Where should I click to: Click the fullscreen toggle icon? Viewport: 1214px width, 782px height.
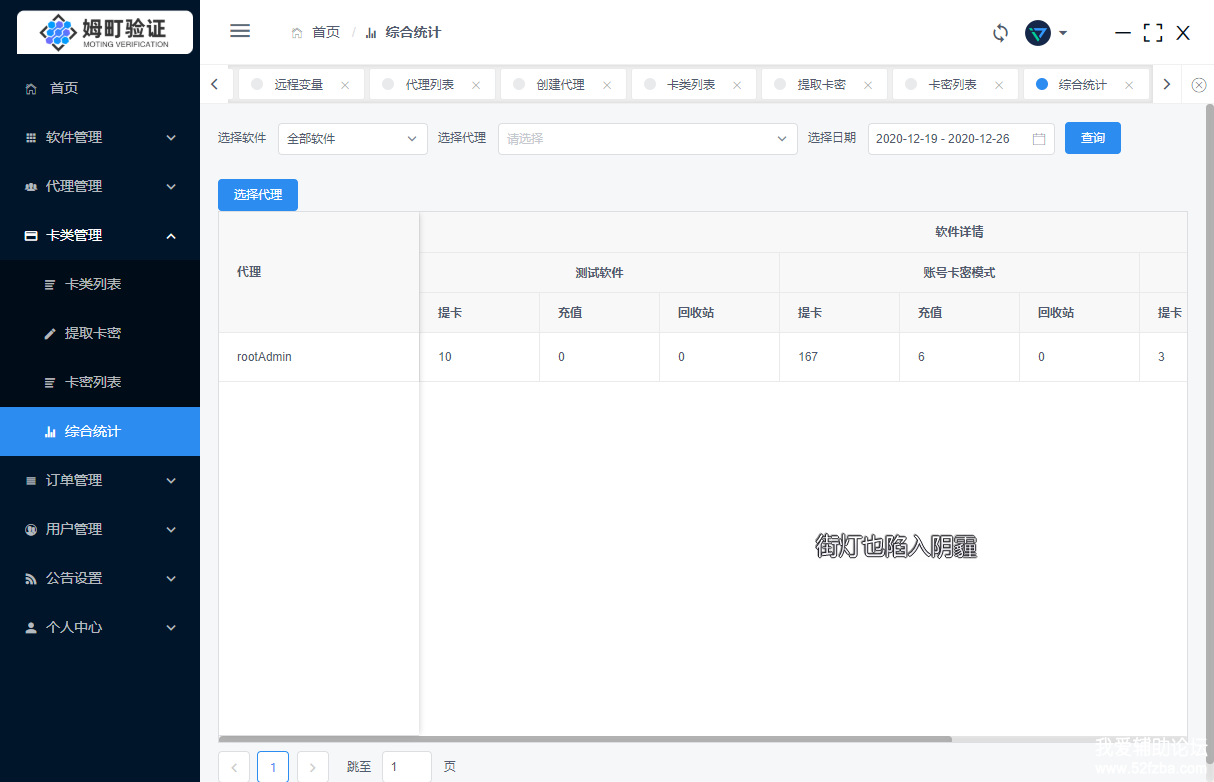click(x=1153, y=33)
